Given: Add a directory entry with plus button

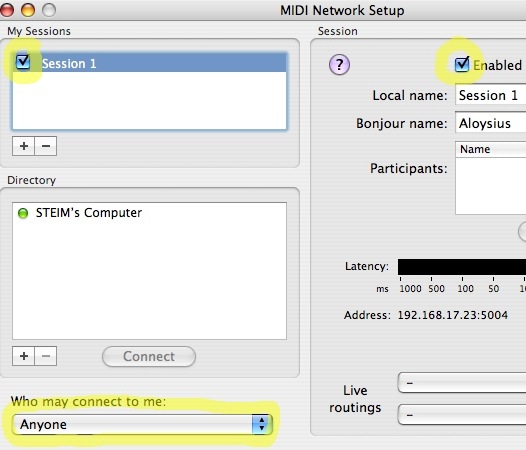Looking at the screenshot, I should [x=23, y=356].
